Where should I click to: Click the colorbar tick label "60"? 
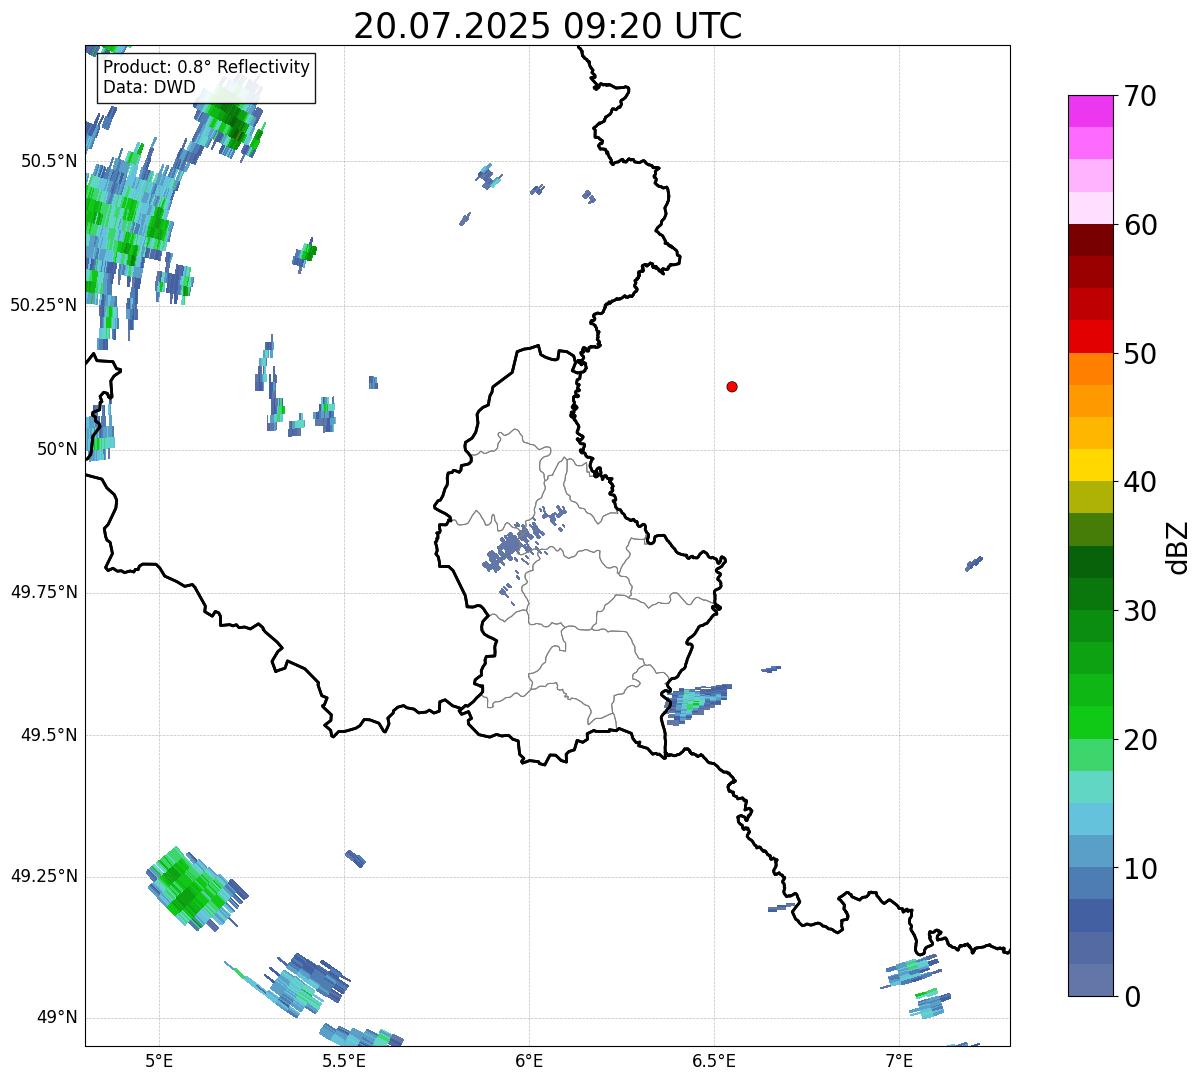[1140, 225]
